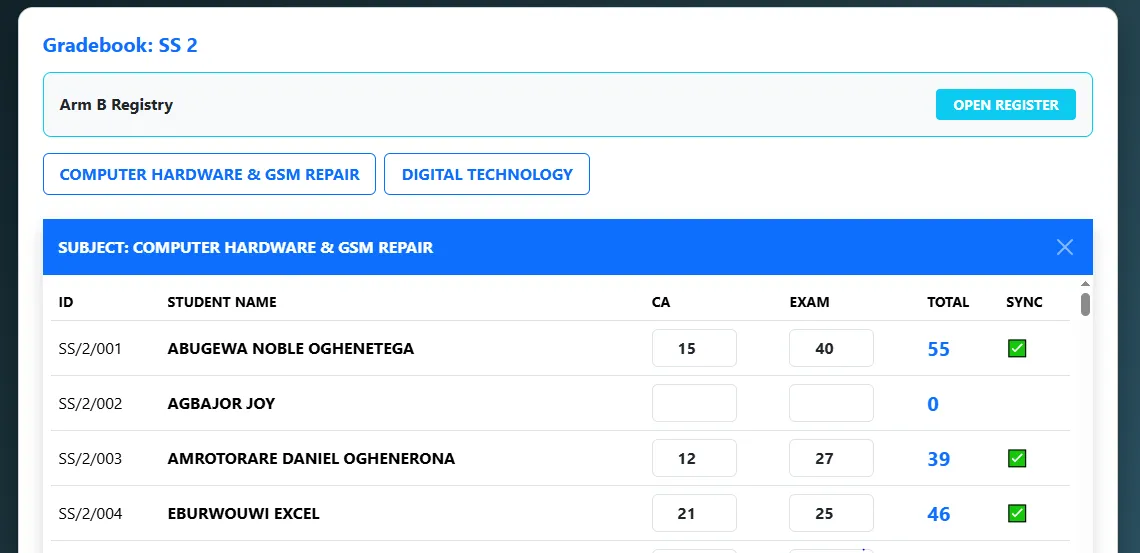Click student name Agbajor Joy

(221, 403)
